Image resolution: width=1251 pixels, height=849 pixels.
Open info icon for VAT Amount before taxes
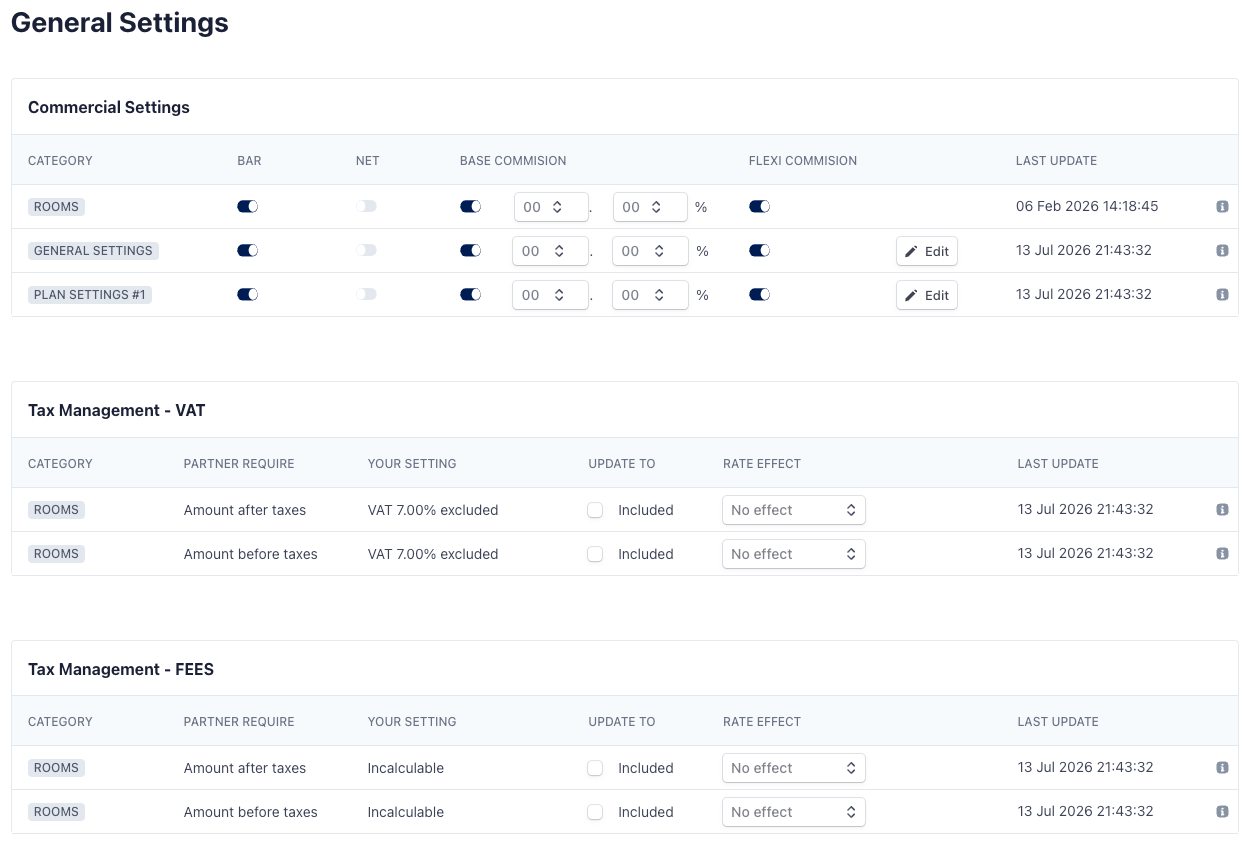point(1222,554)
